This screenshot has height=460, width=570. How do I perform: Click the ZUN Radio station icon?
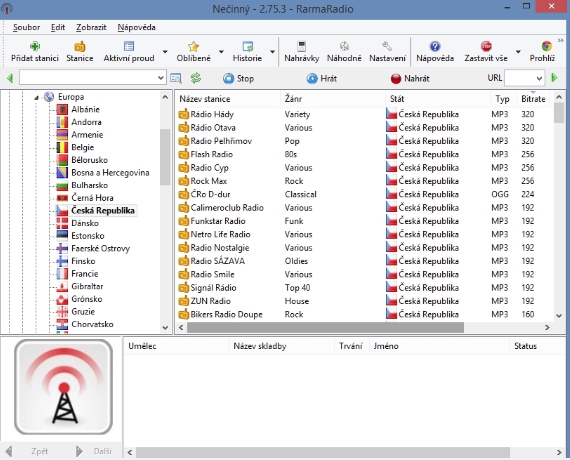pyautogui.click(x=184, y=301)
